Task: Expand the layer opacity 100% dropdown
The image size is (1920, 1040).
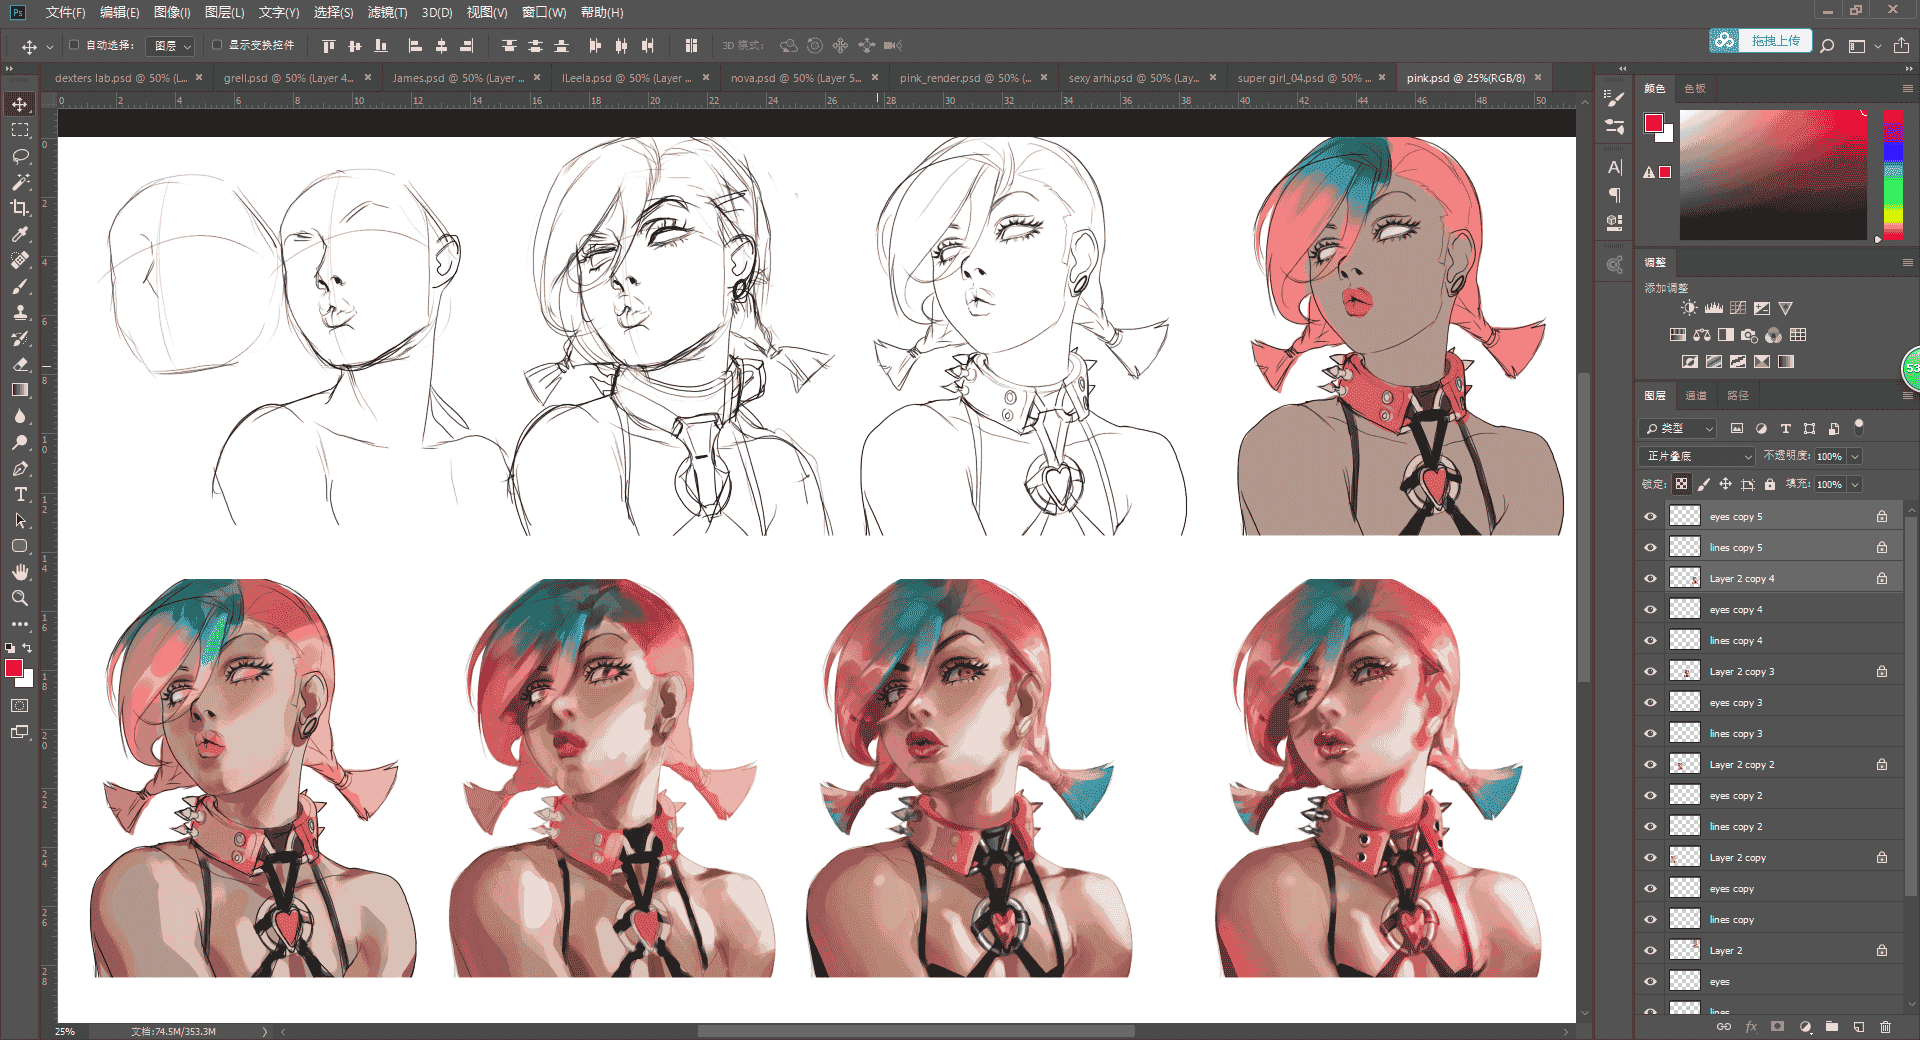Action: click(x=1855, y=456)
